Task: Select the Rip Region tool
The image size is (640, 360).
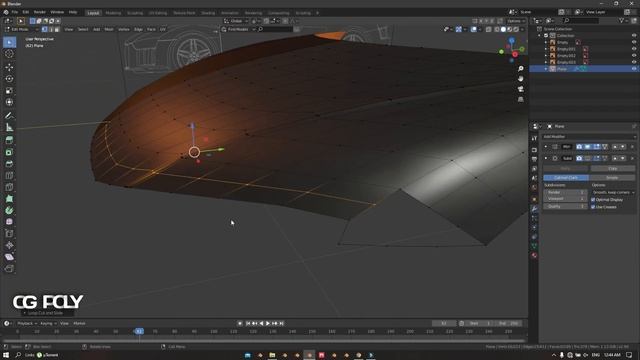Action: [9, 268]
